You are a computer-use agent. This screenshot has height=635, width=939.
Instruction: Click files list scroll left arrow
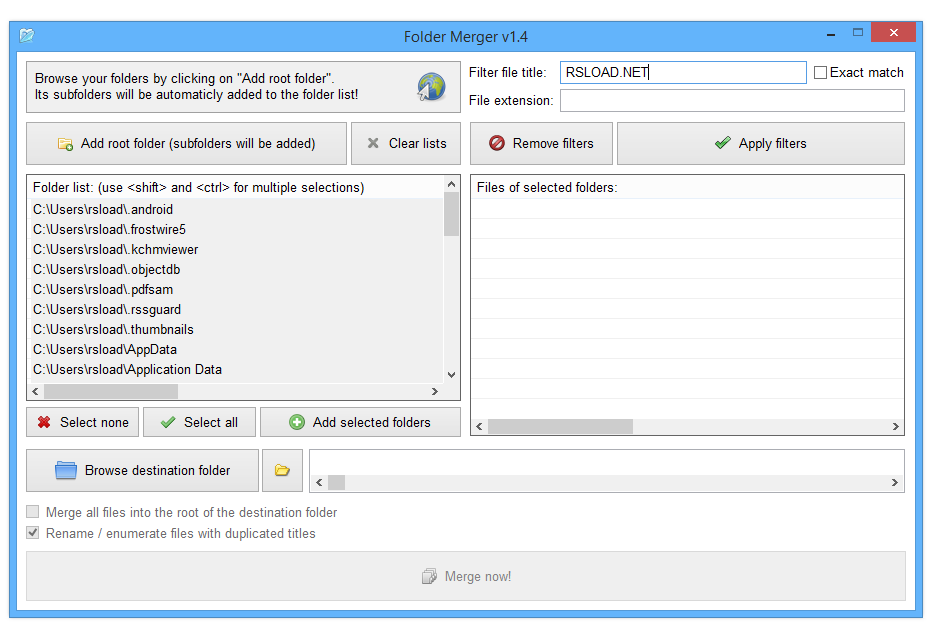(x=479, y=427)
